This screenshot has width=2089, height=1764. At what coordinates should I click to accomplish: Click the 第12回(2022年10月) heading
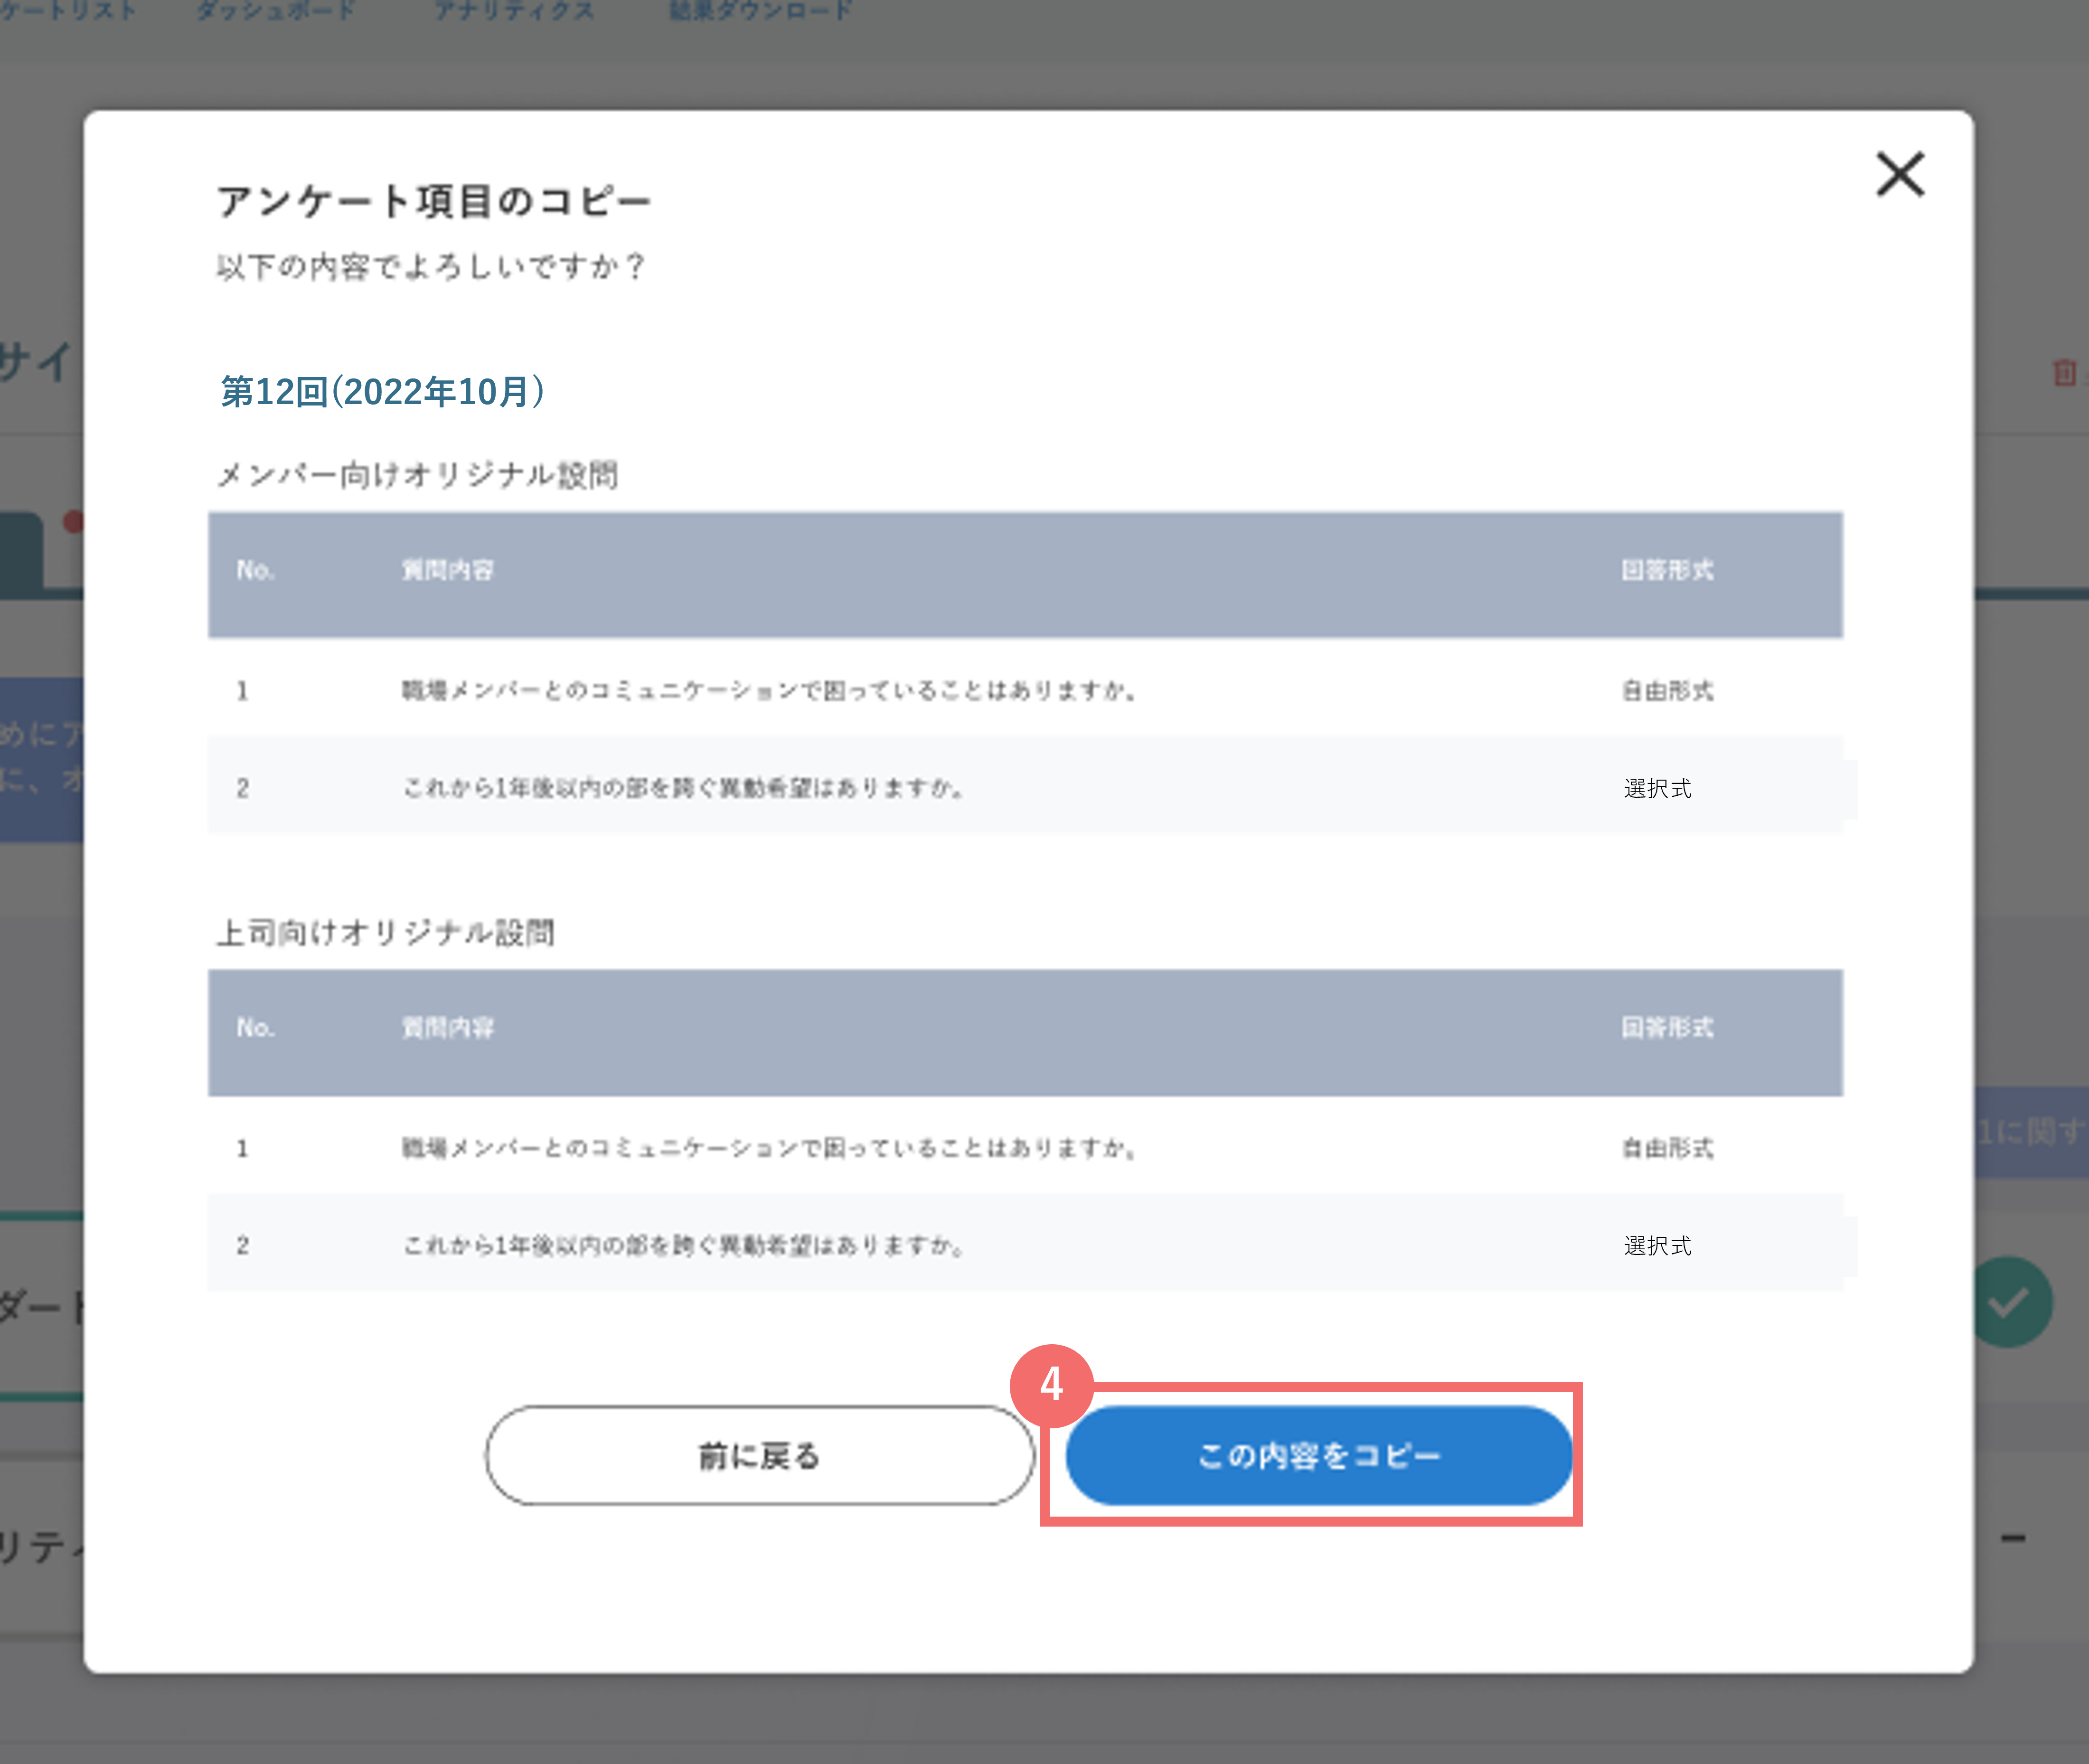[383, 391]
